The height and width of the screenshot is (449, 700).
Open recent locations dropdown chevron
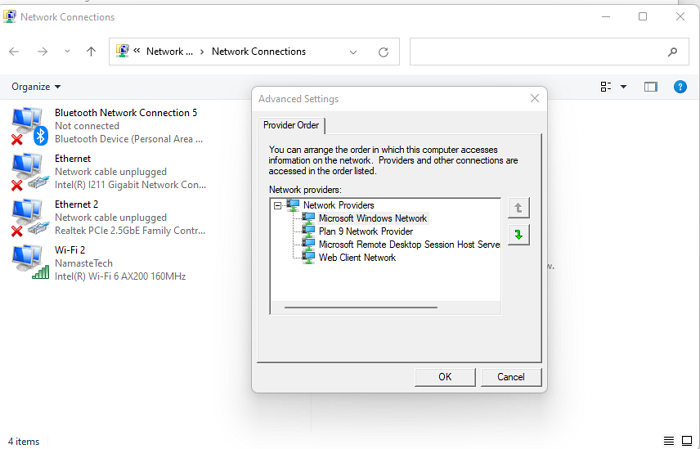tap(67, 52)
